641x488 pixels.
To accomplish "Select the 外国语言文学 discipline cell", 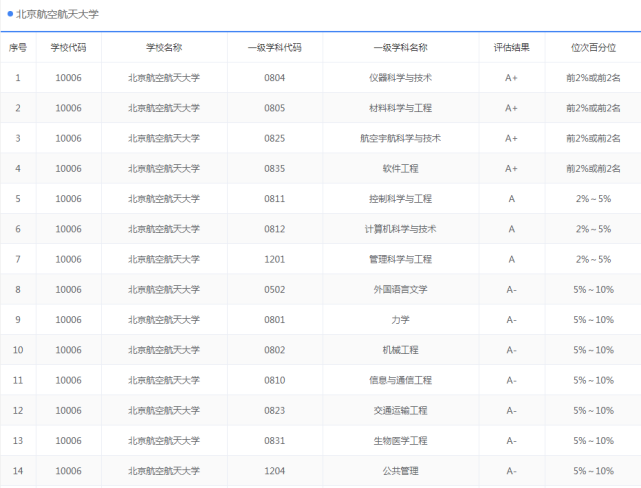I will click(x=401, y=289).
